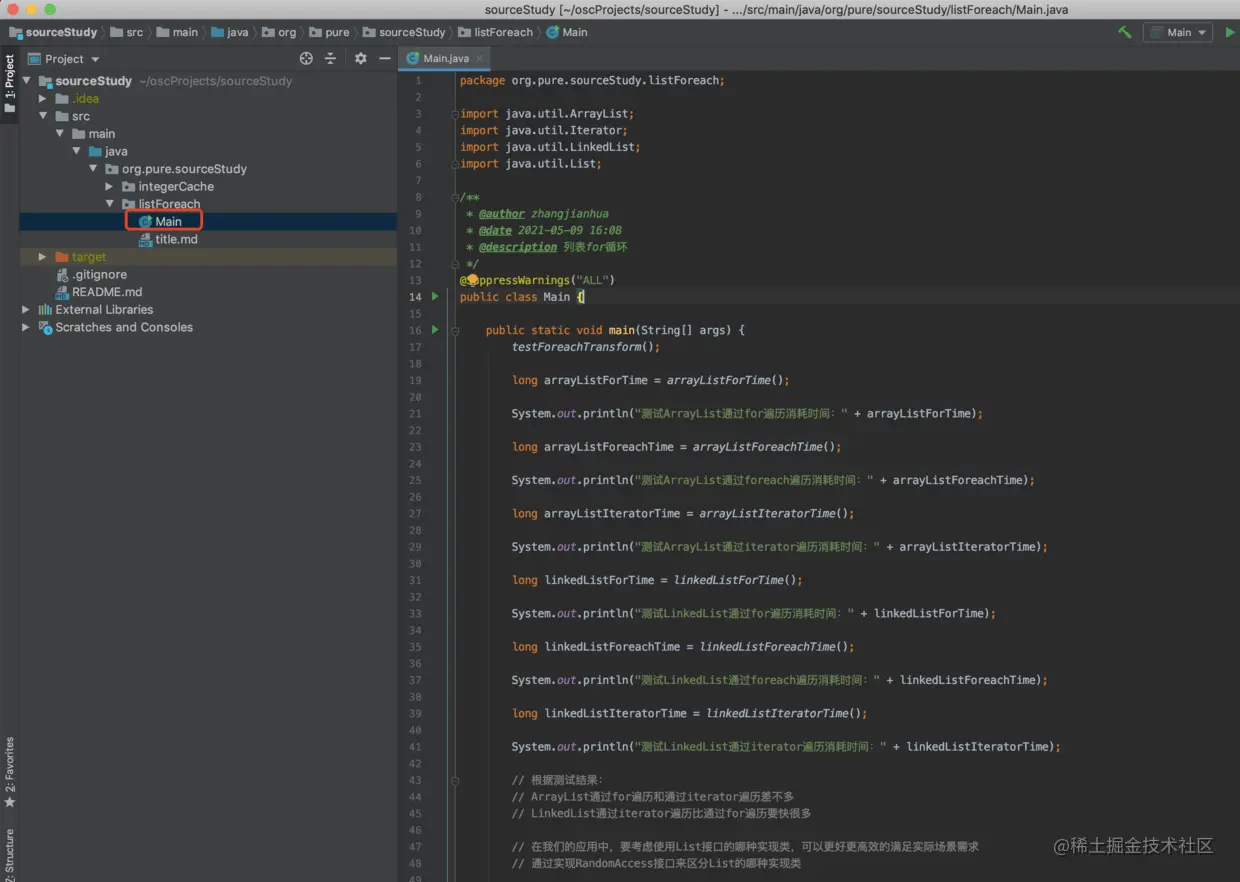Click the @author Javadoc tag
The height and width of the screenshot is (882, 1240).
502,213
